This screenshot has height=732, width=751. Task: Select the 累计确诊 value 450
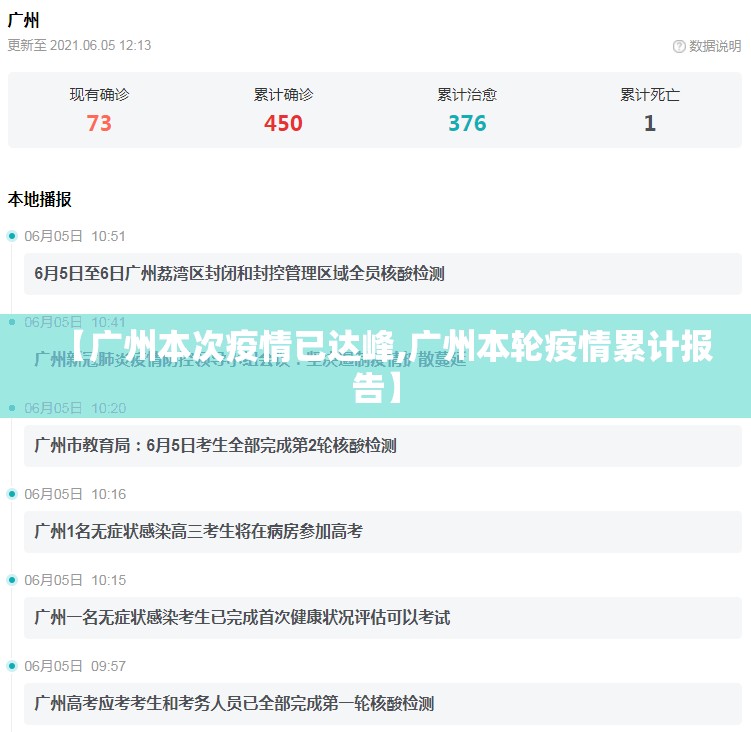pyautogui.click(x=283, y=123)
